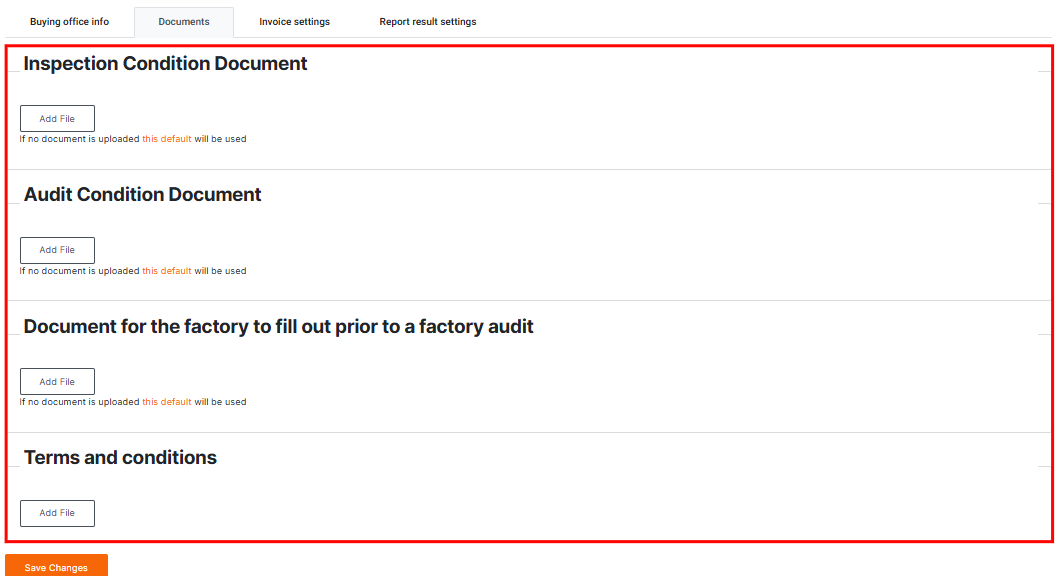This screenshot has width=1060, height=576.
Task: Open 'this default' link under Inspection Condition Document
Action: tap(166, 139)
